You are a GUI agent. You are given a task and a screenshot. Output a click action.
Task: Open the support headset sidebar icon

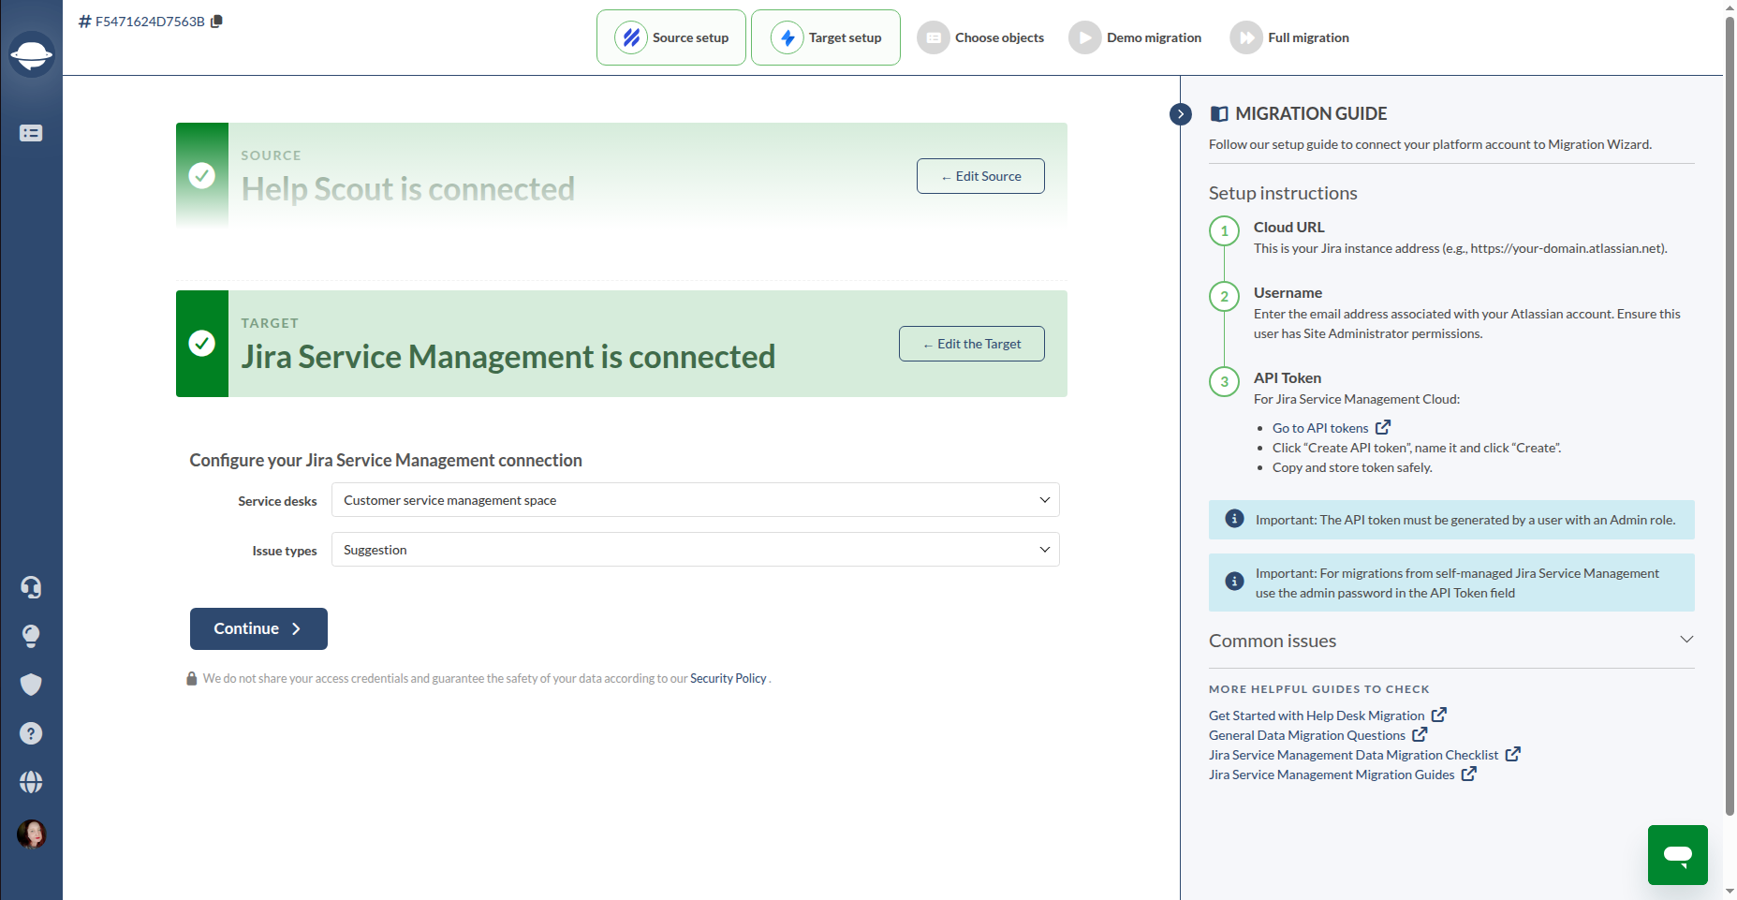(x=31, y=587)
